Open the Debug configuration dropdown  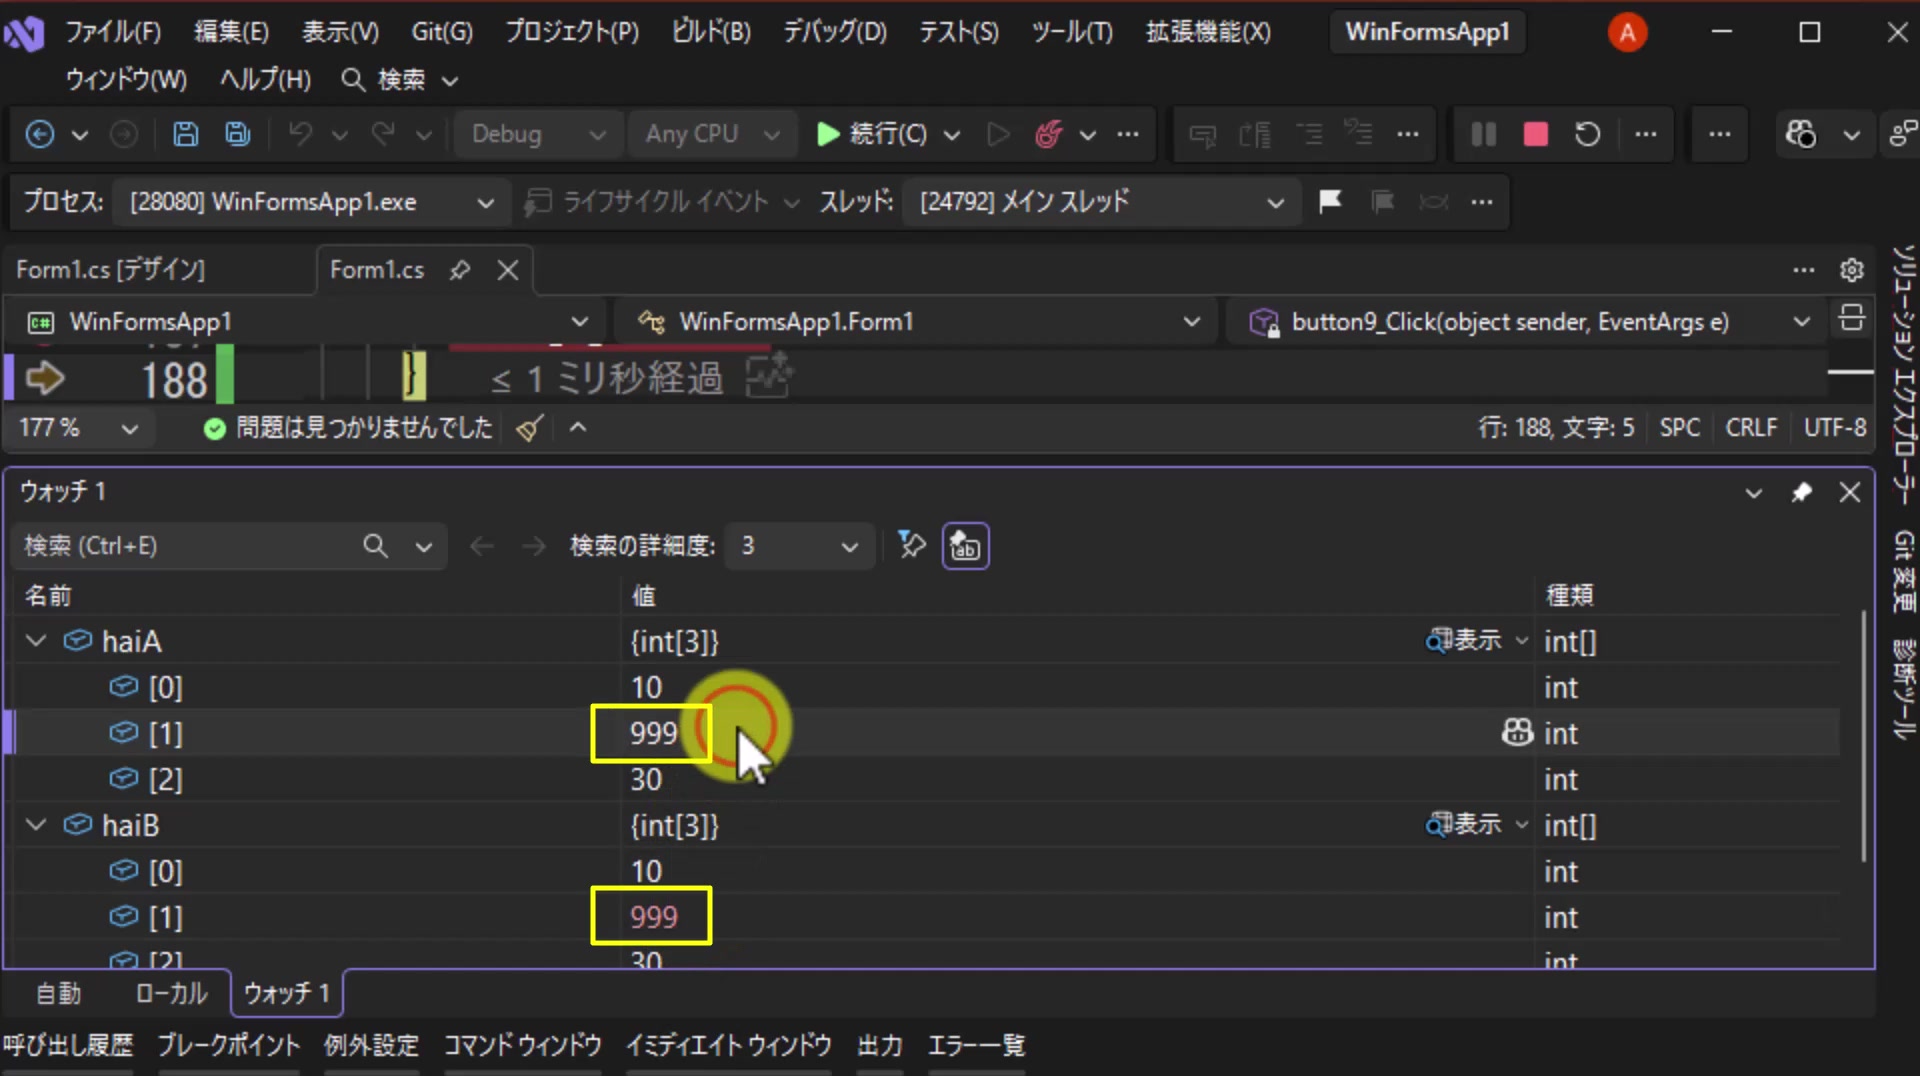[x=537, y=134]
